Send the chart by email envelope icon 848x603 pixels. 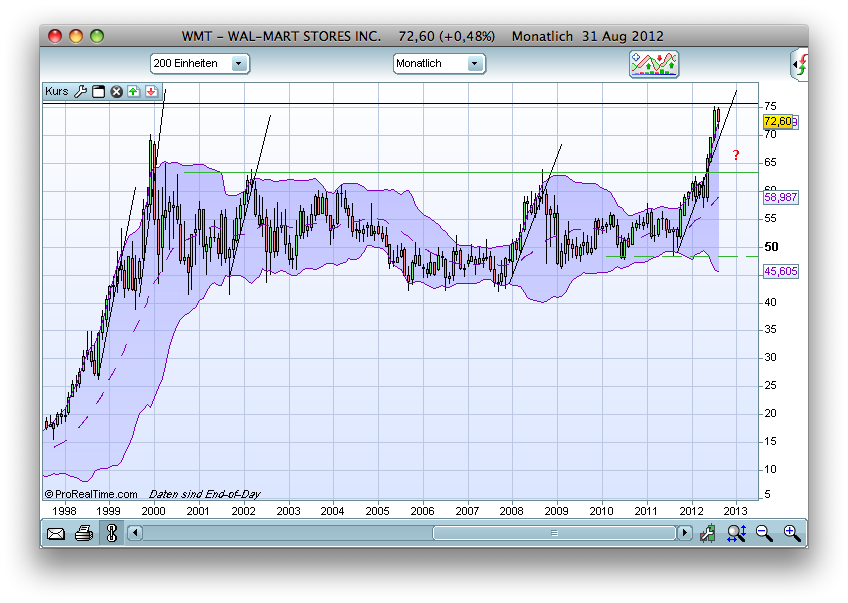(56, 534)
